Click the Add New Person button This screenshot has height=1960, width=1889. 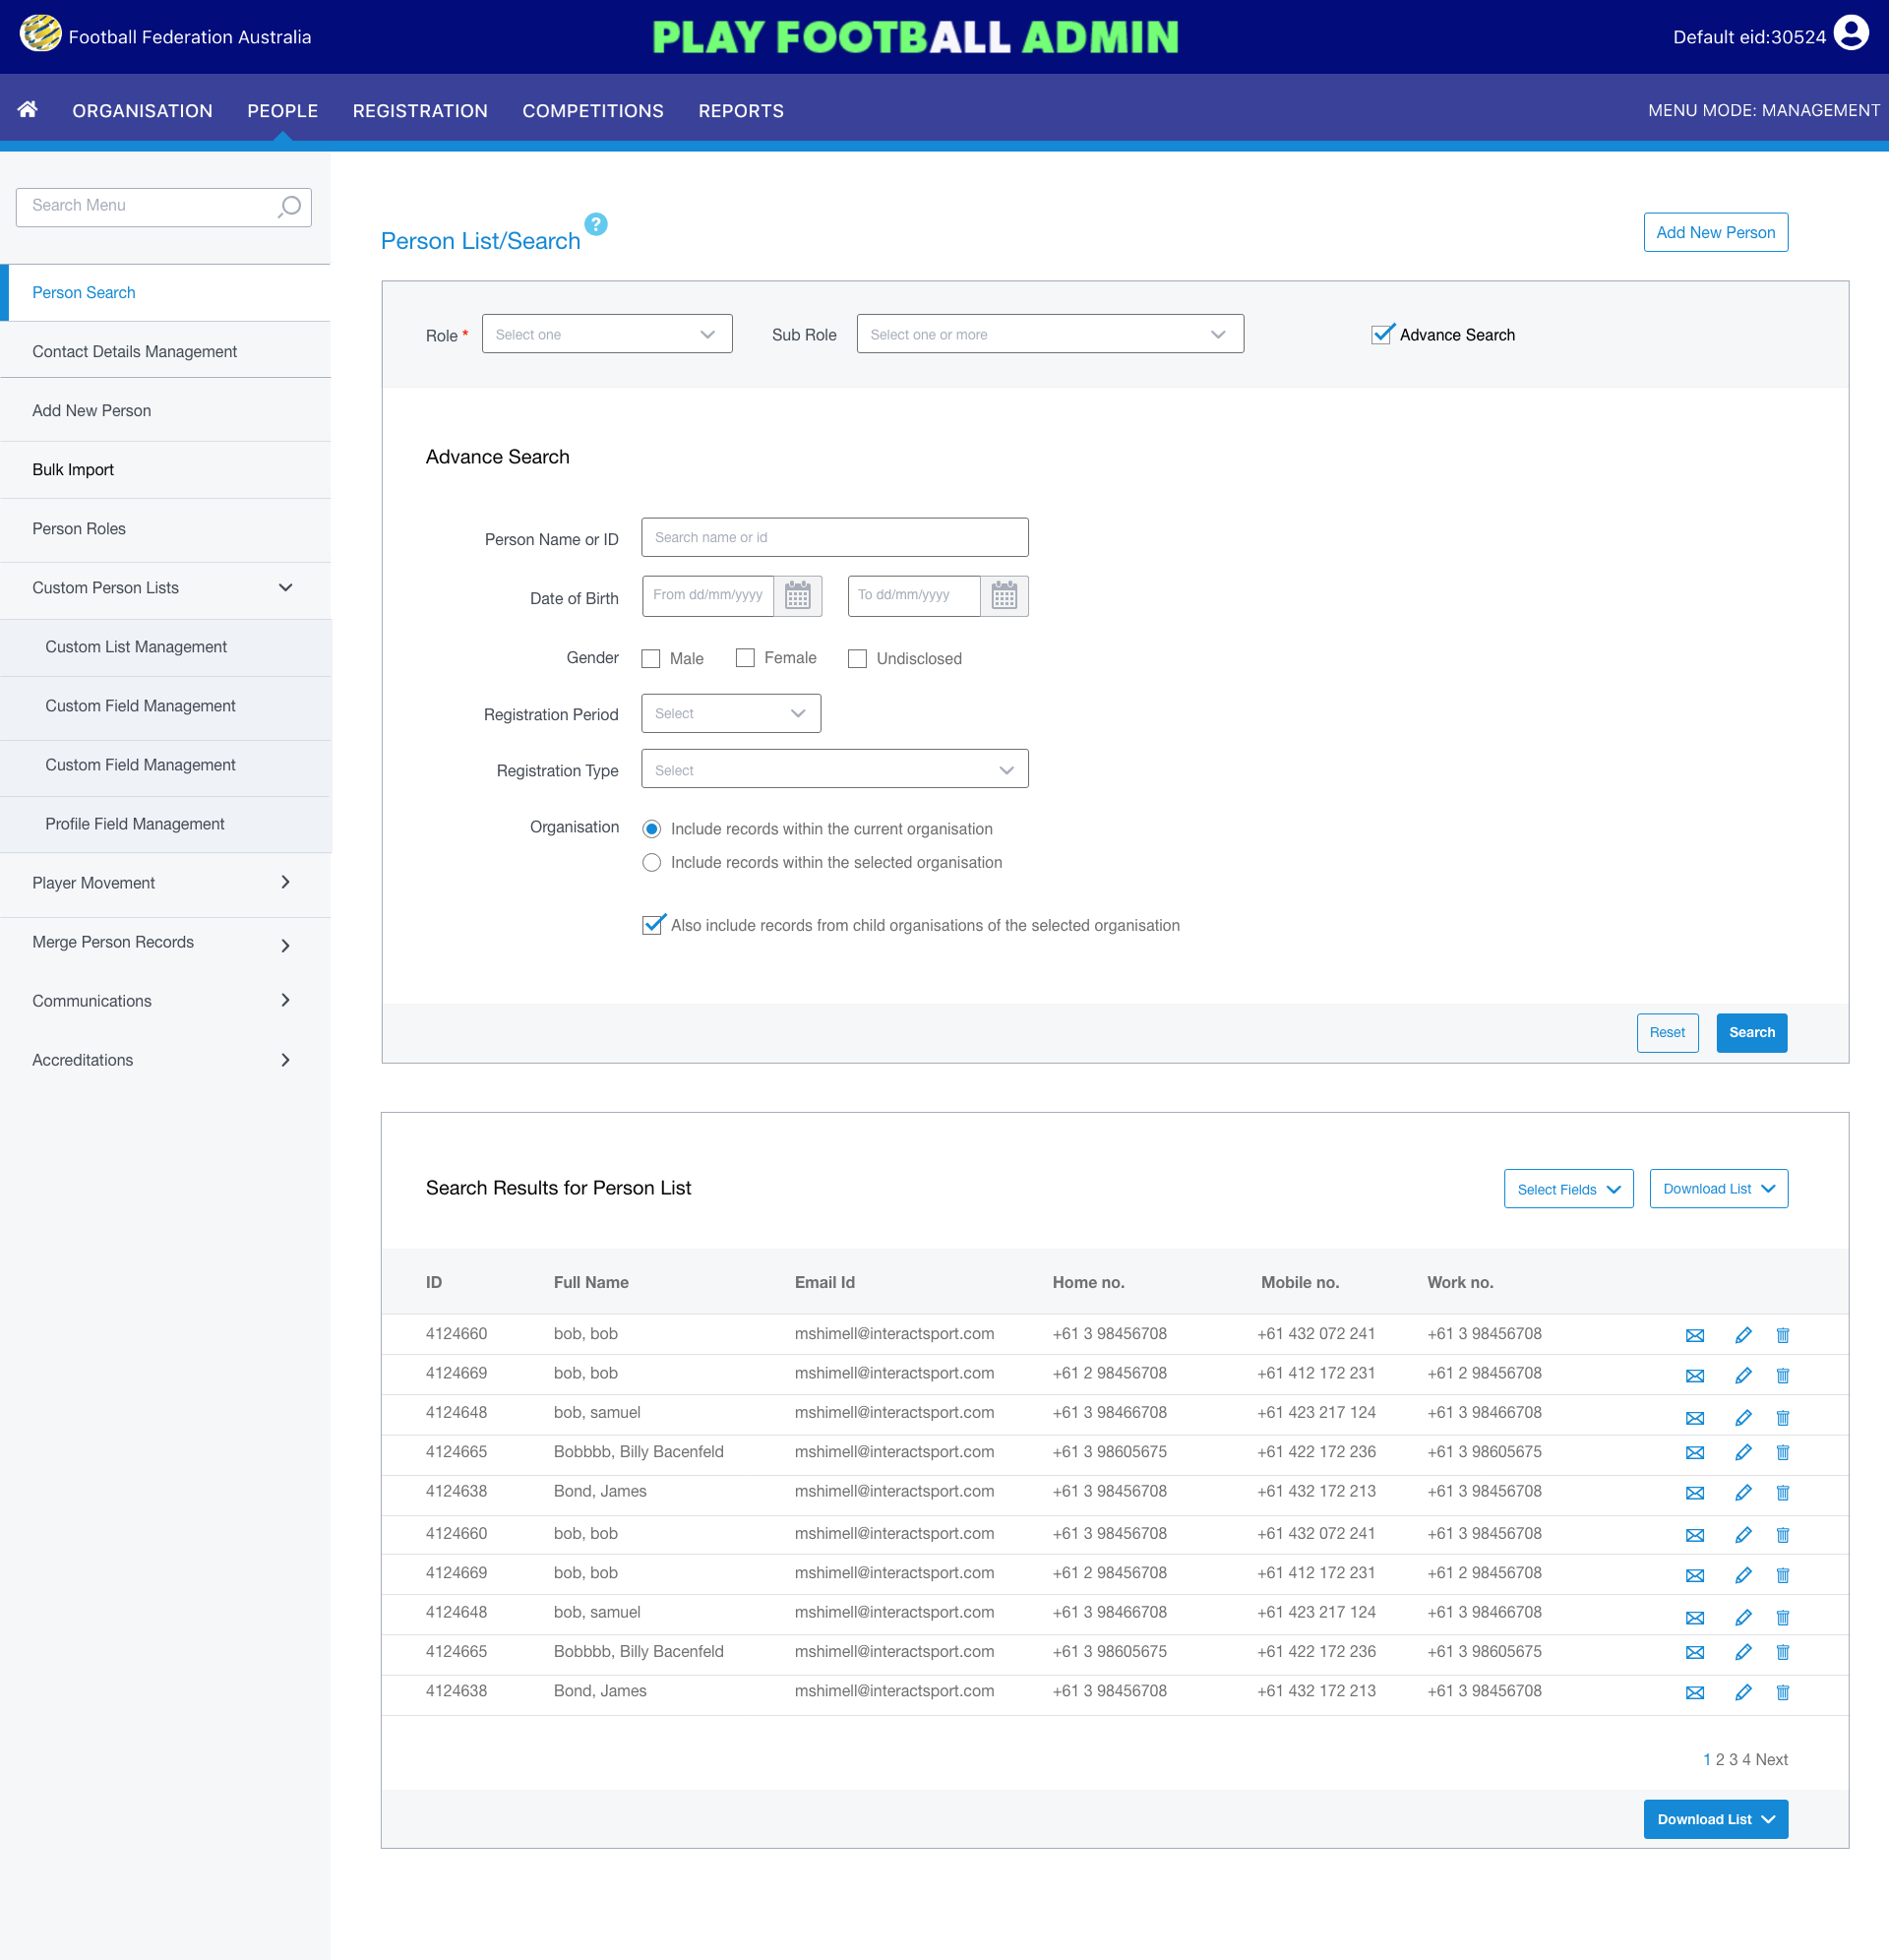[x=1715, y=232]
